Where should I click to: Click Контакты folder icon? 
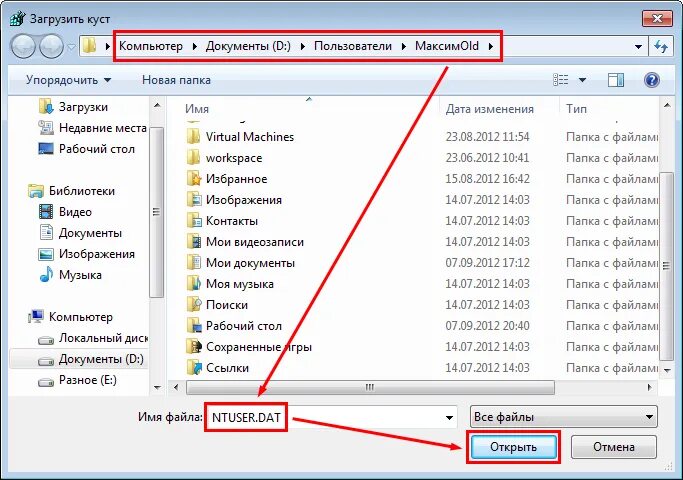(193, 220)
